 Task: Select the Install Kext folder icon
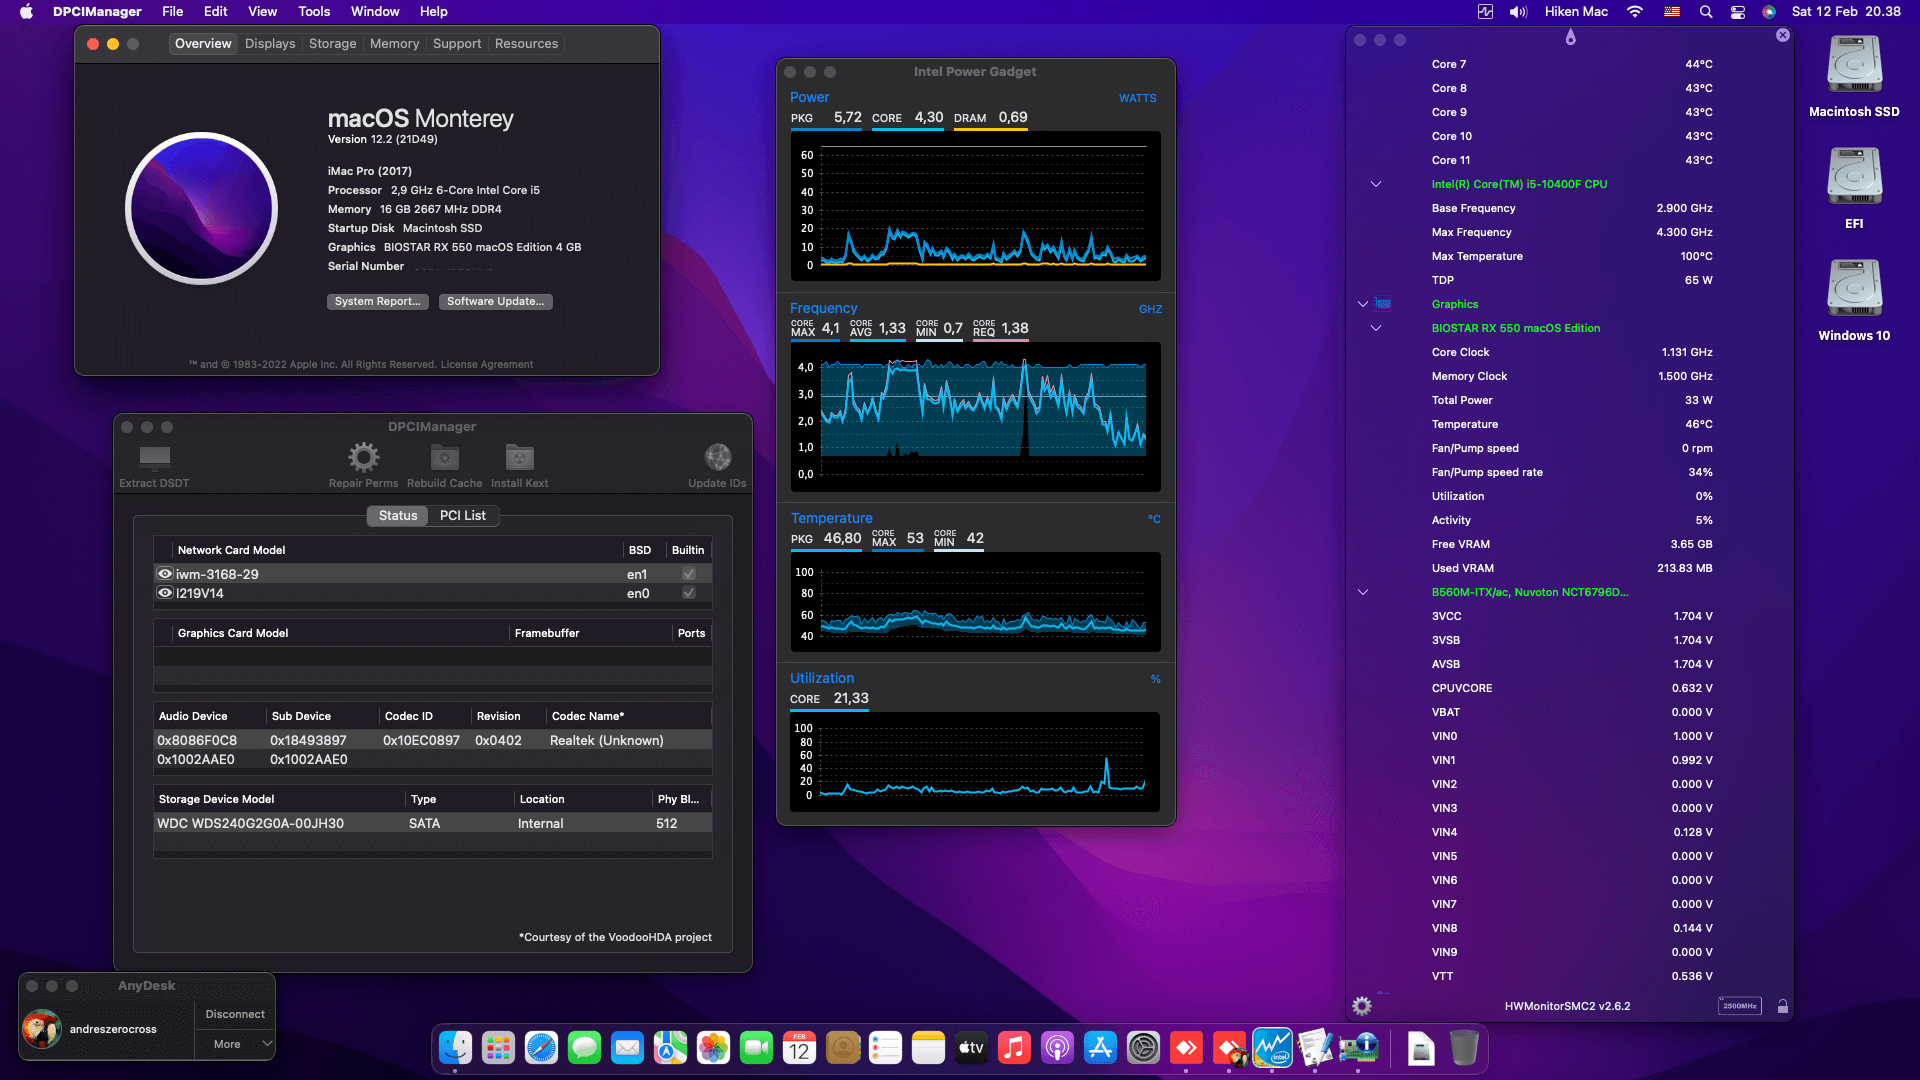click(518, 456)
